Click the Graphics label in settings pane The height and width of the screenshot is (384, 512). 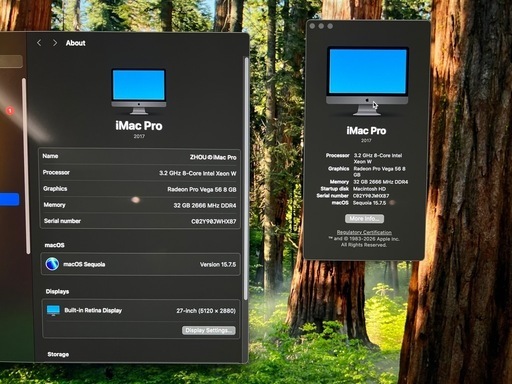(55, 189)
